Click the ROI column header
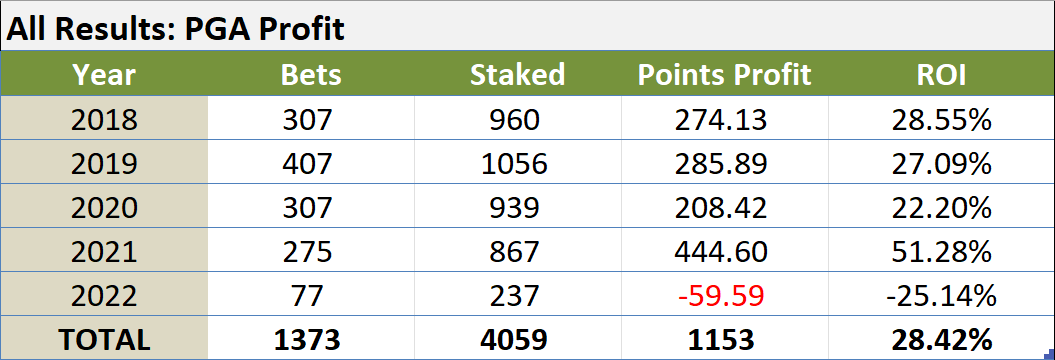Image resolution: width=1055 pixels, height=360 pixels. click(x=941, y=75)
